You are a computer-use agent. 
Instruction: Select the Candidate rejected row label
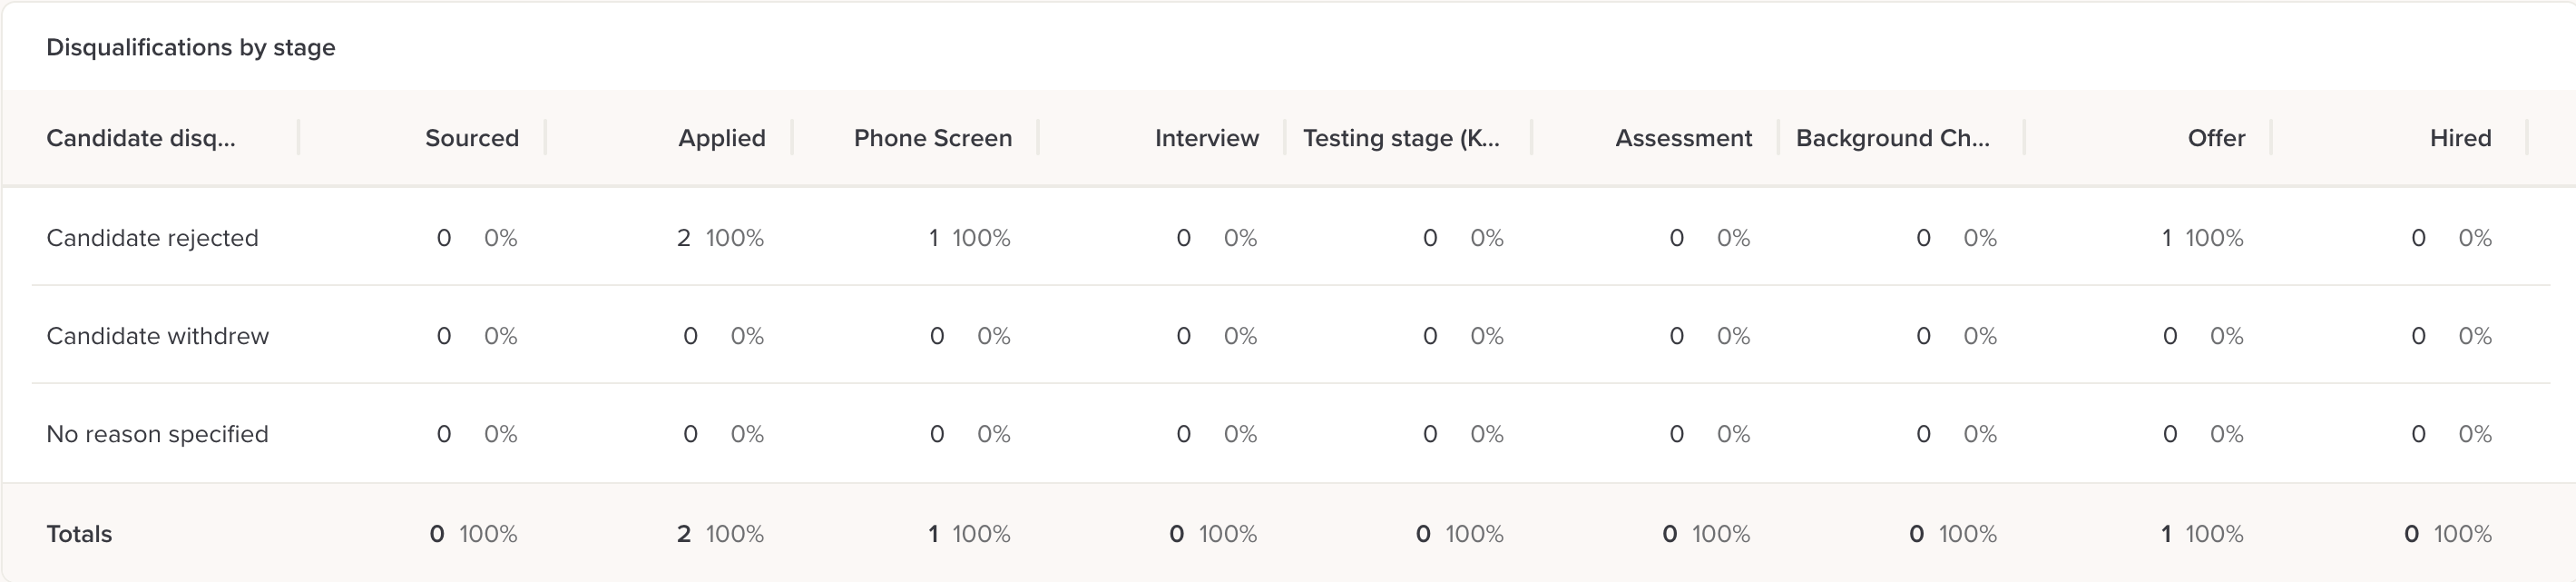pos(152,238)
